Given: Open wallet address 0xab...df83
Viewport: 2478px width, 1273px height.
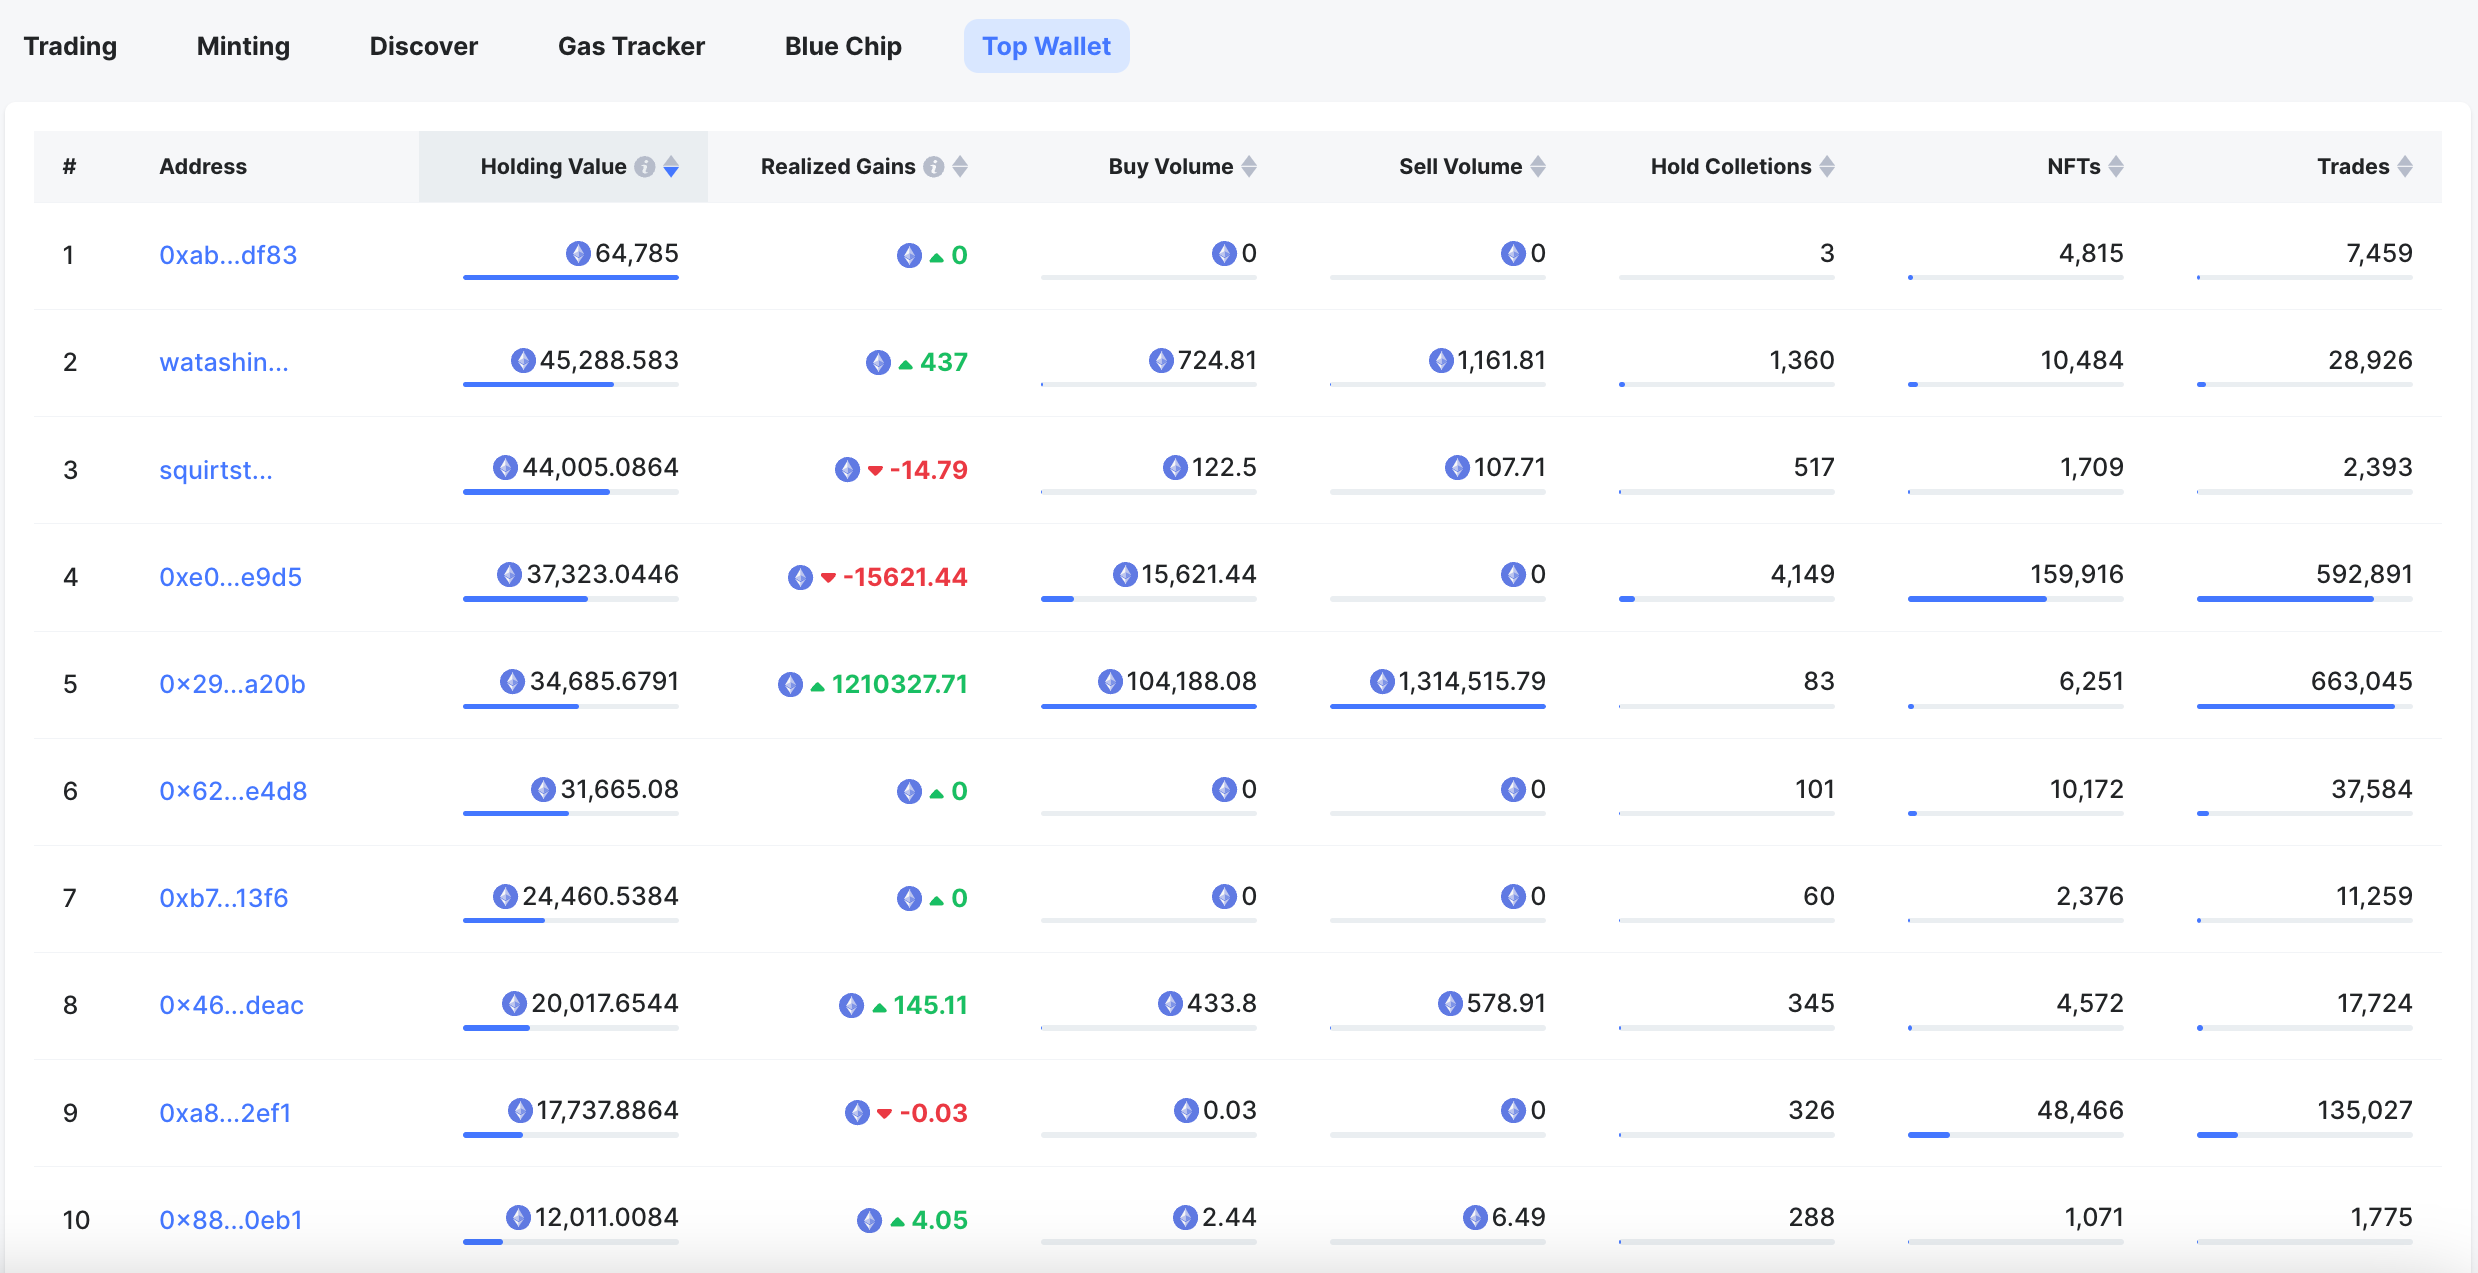Looking at the screenshot, I should pos(228,255).
